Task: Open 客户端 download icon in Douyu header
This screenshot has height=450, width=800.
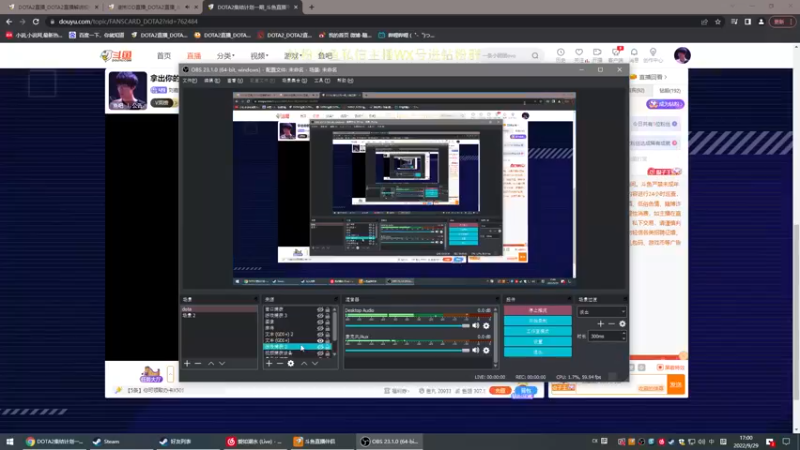Action: pos(616,55)
